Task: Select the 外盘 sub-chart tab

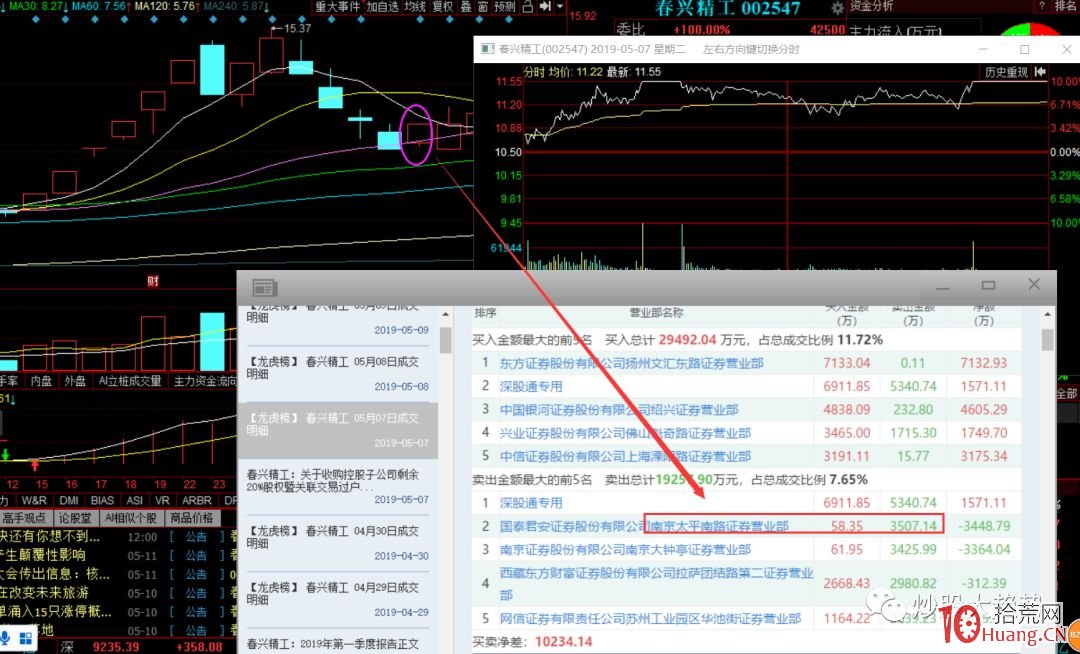Action: 74,381
